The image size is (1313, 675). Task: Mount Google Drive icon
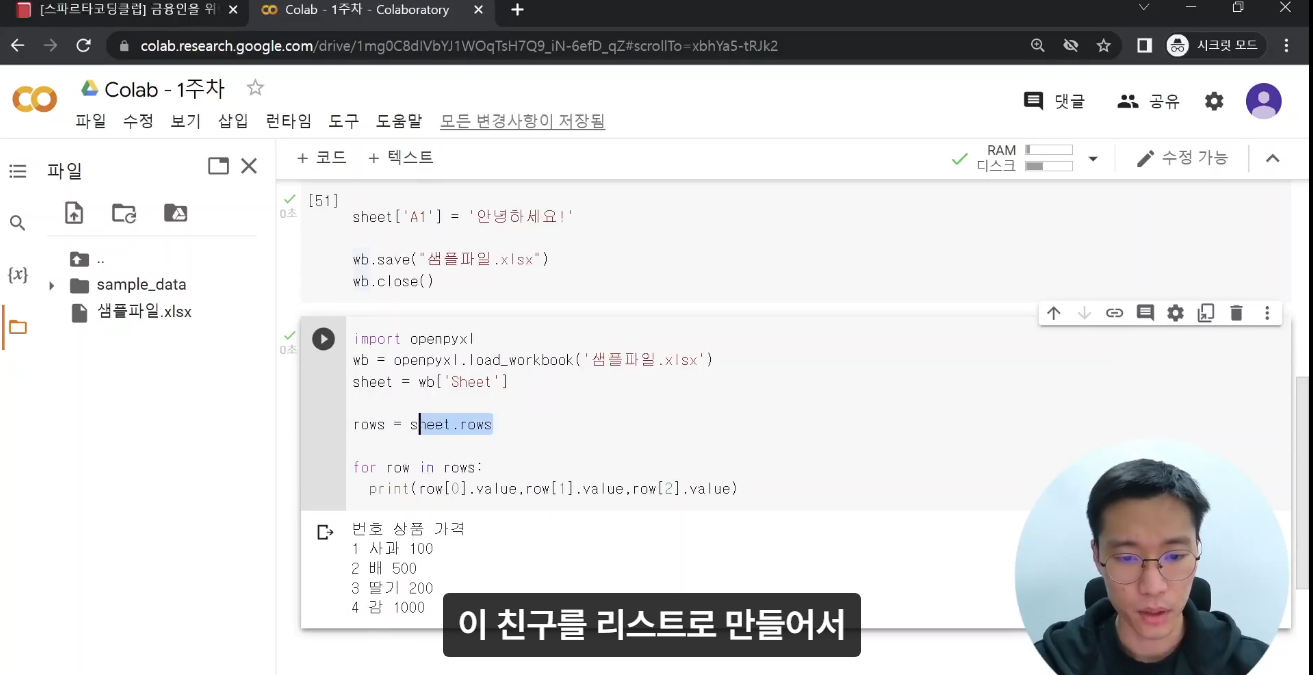coord(175,212)
